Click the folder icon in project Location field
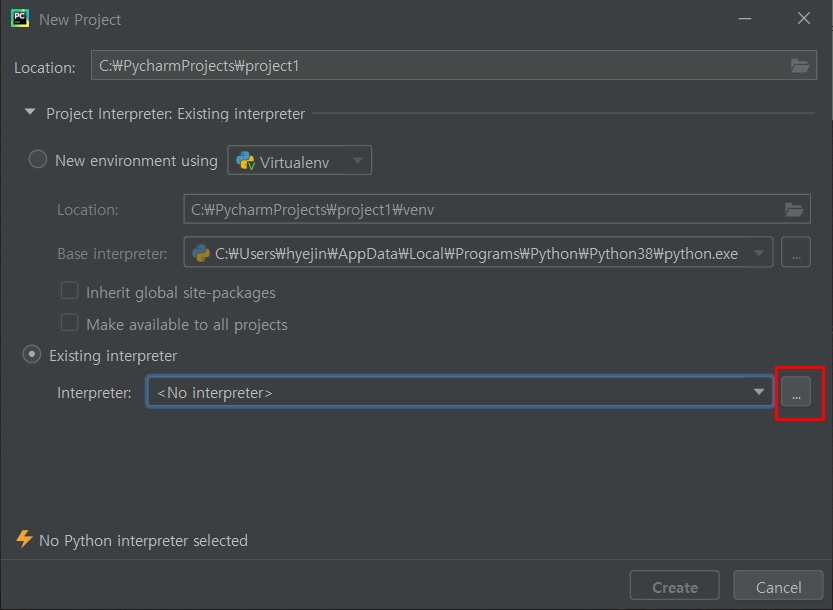Screen dimensions: 833x610 pyautogui.click(x=800, y=66)
